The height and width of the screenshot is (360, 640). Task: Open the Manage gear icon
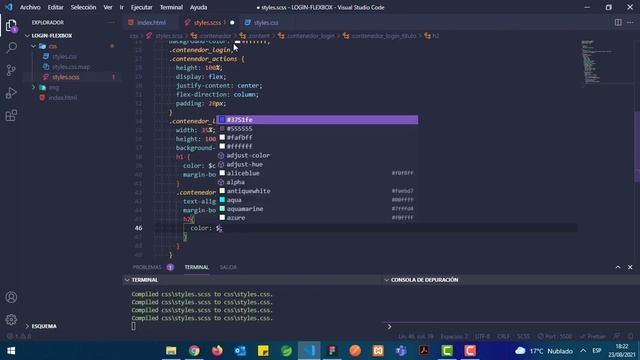pyautogui.click(x=11, y=319)
